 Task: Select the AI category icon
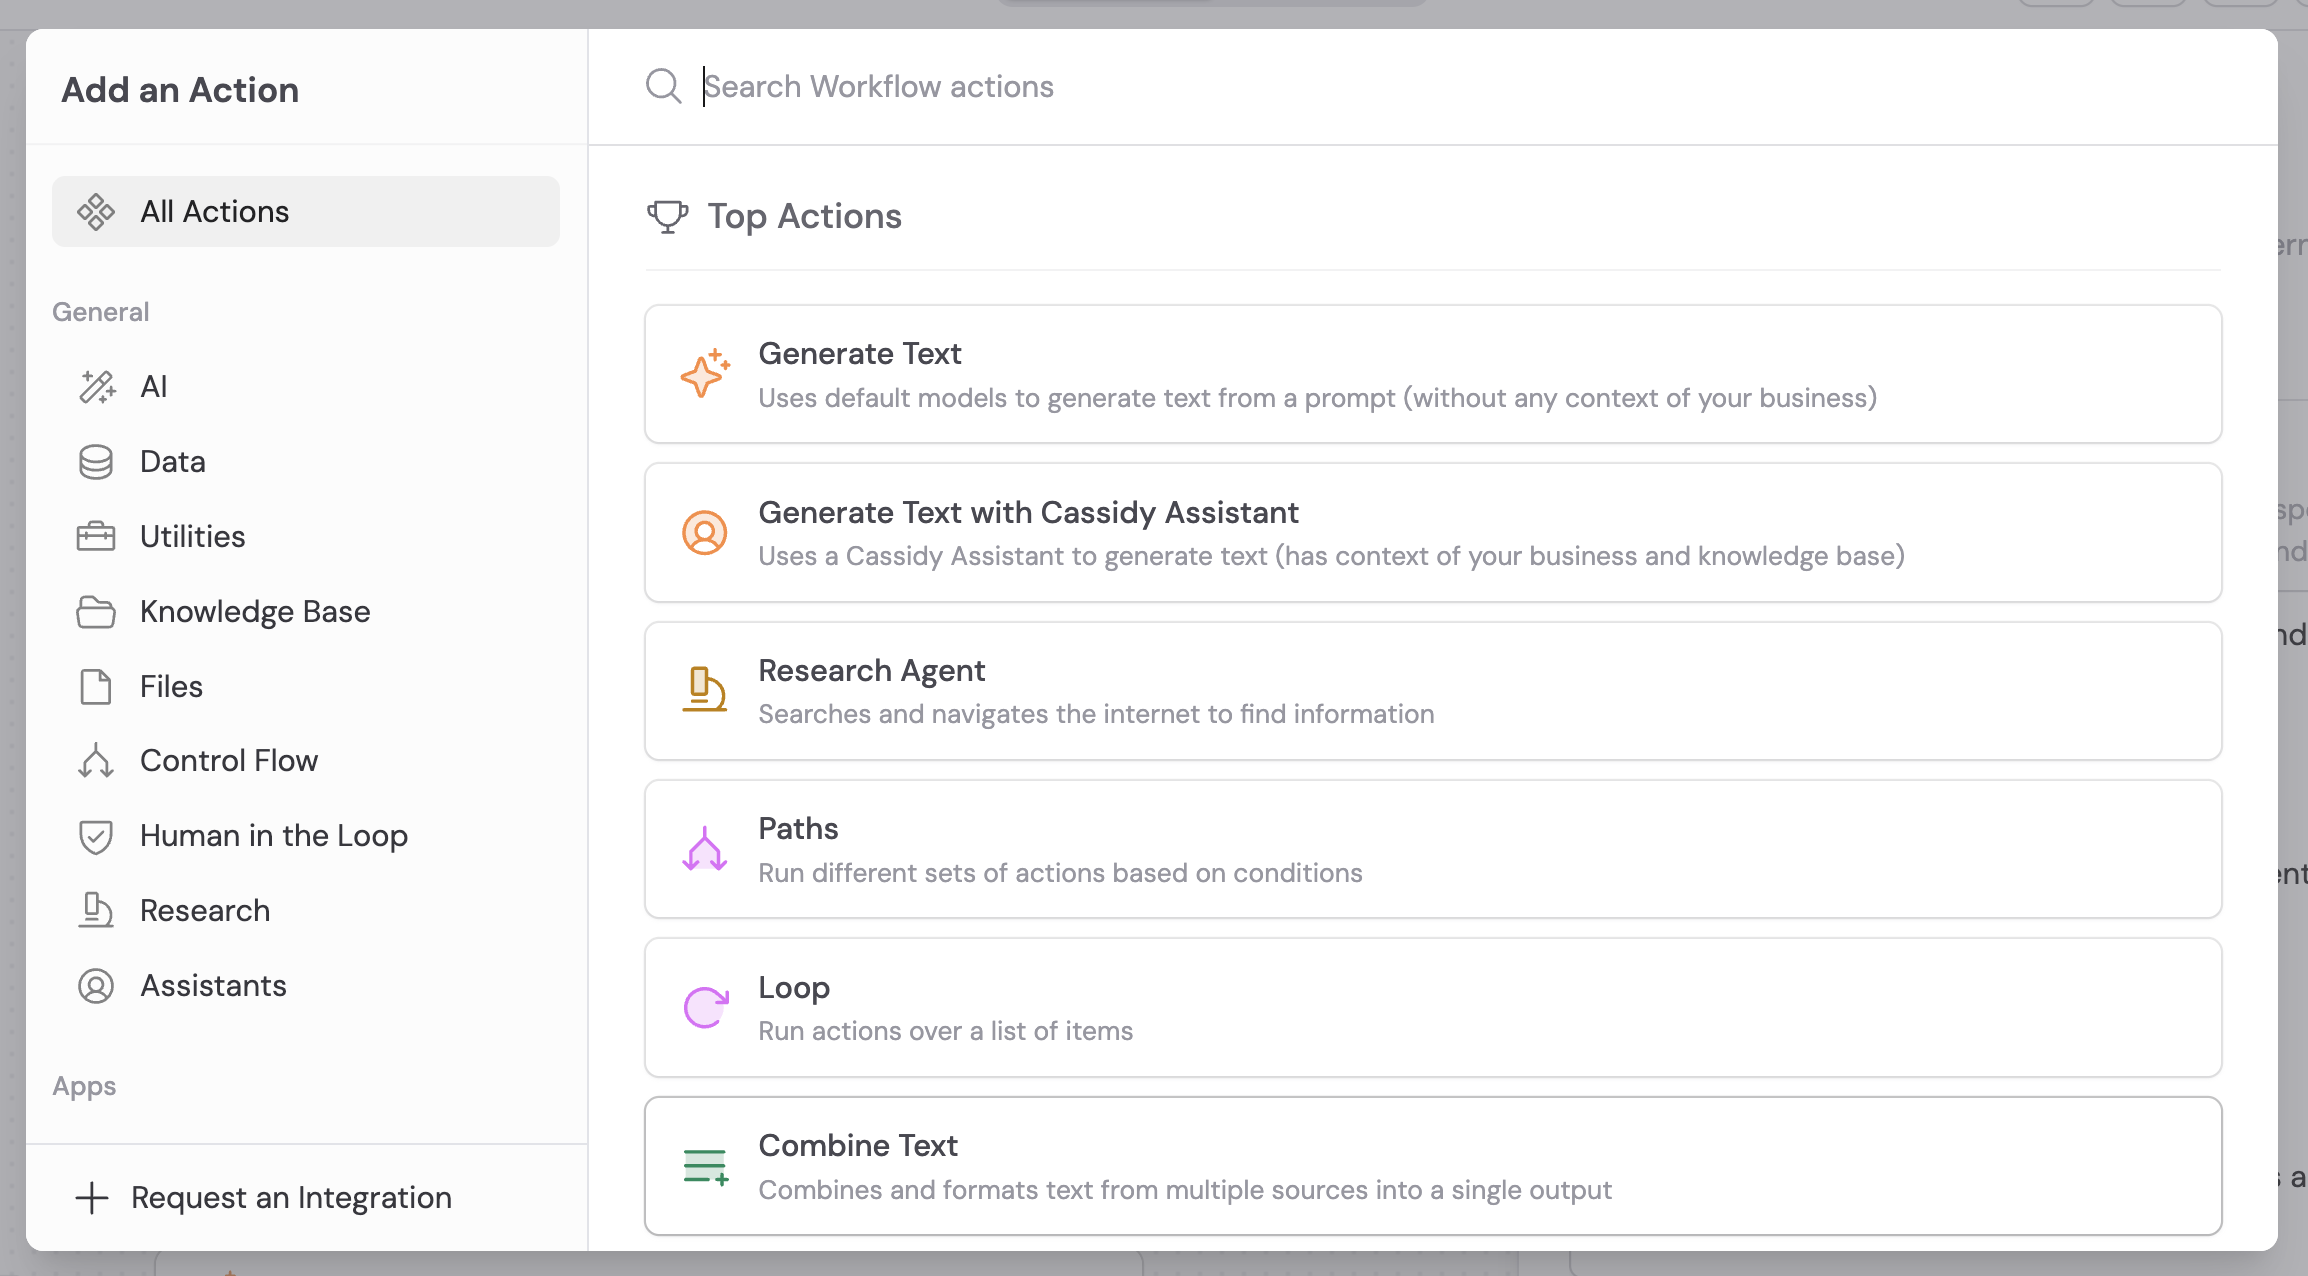97,387
